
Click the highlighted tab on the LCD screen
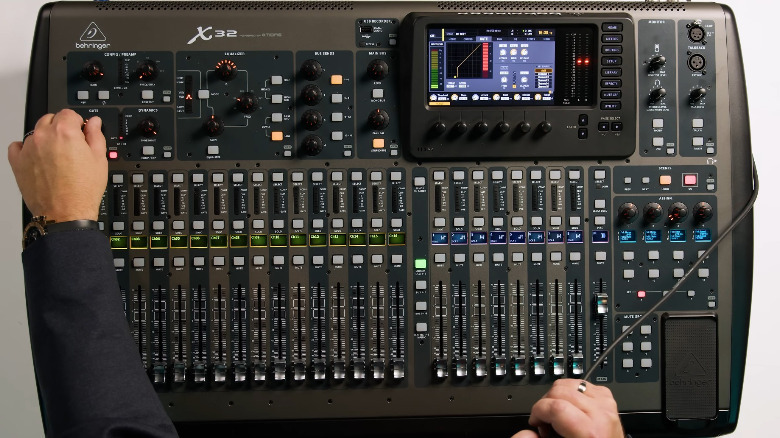click(482, 39)
